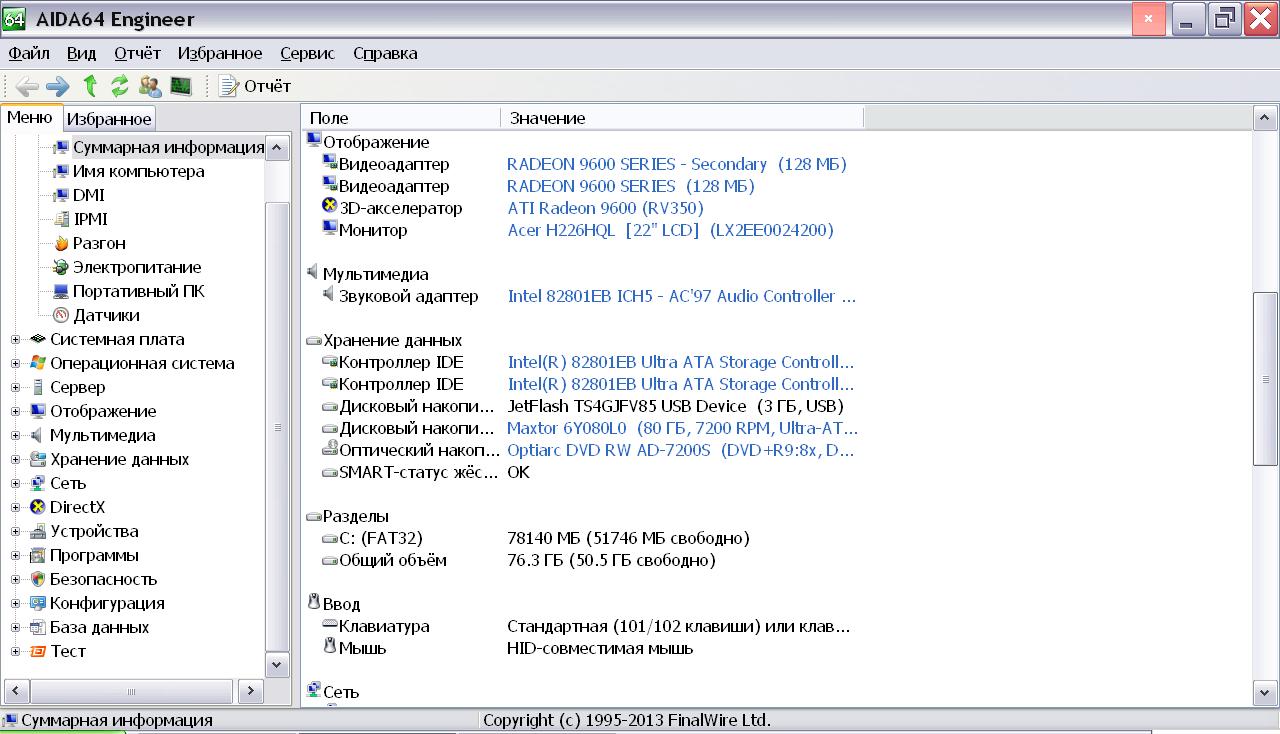Open the Вид menu

82,53
